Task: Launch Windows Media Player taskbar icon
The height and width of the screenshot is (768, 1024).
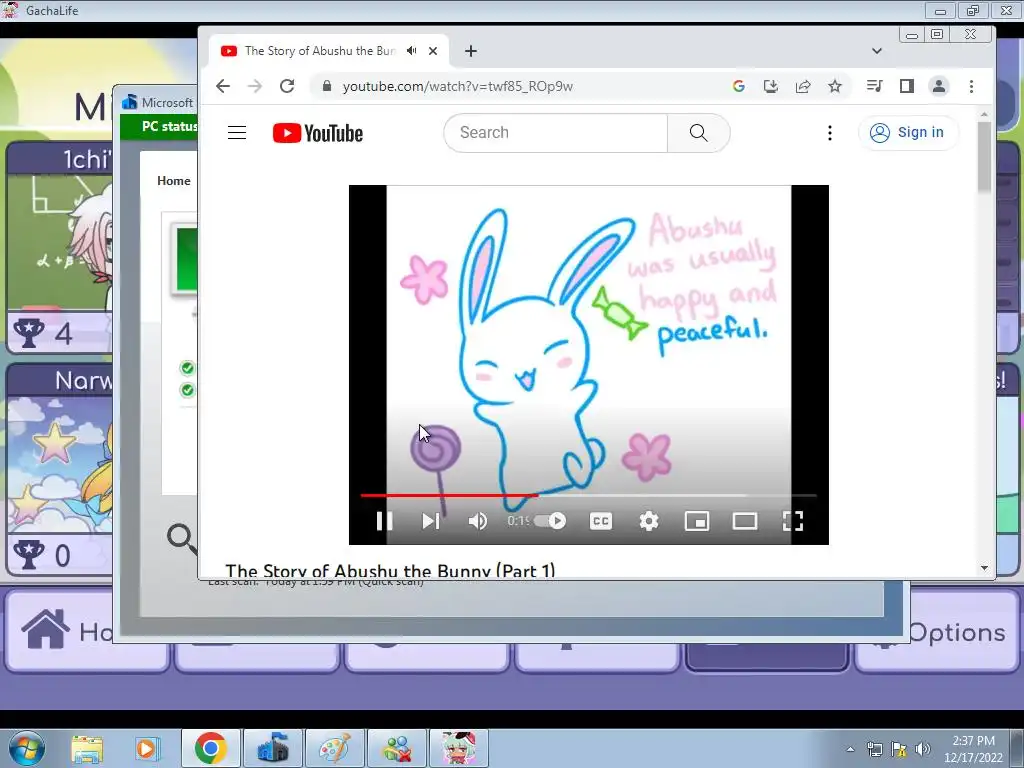Action: click(x=147, y=748)
